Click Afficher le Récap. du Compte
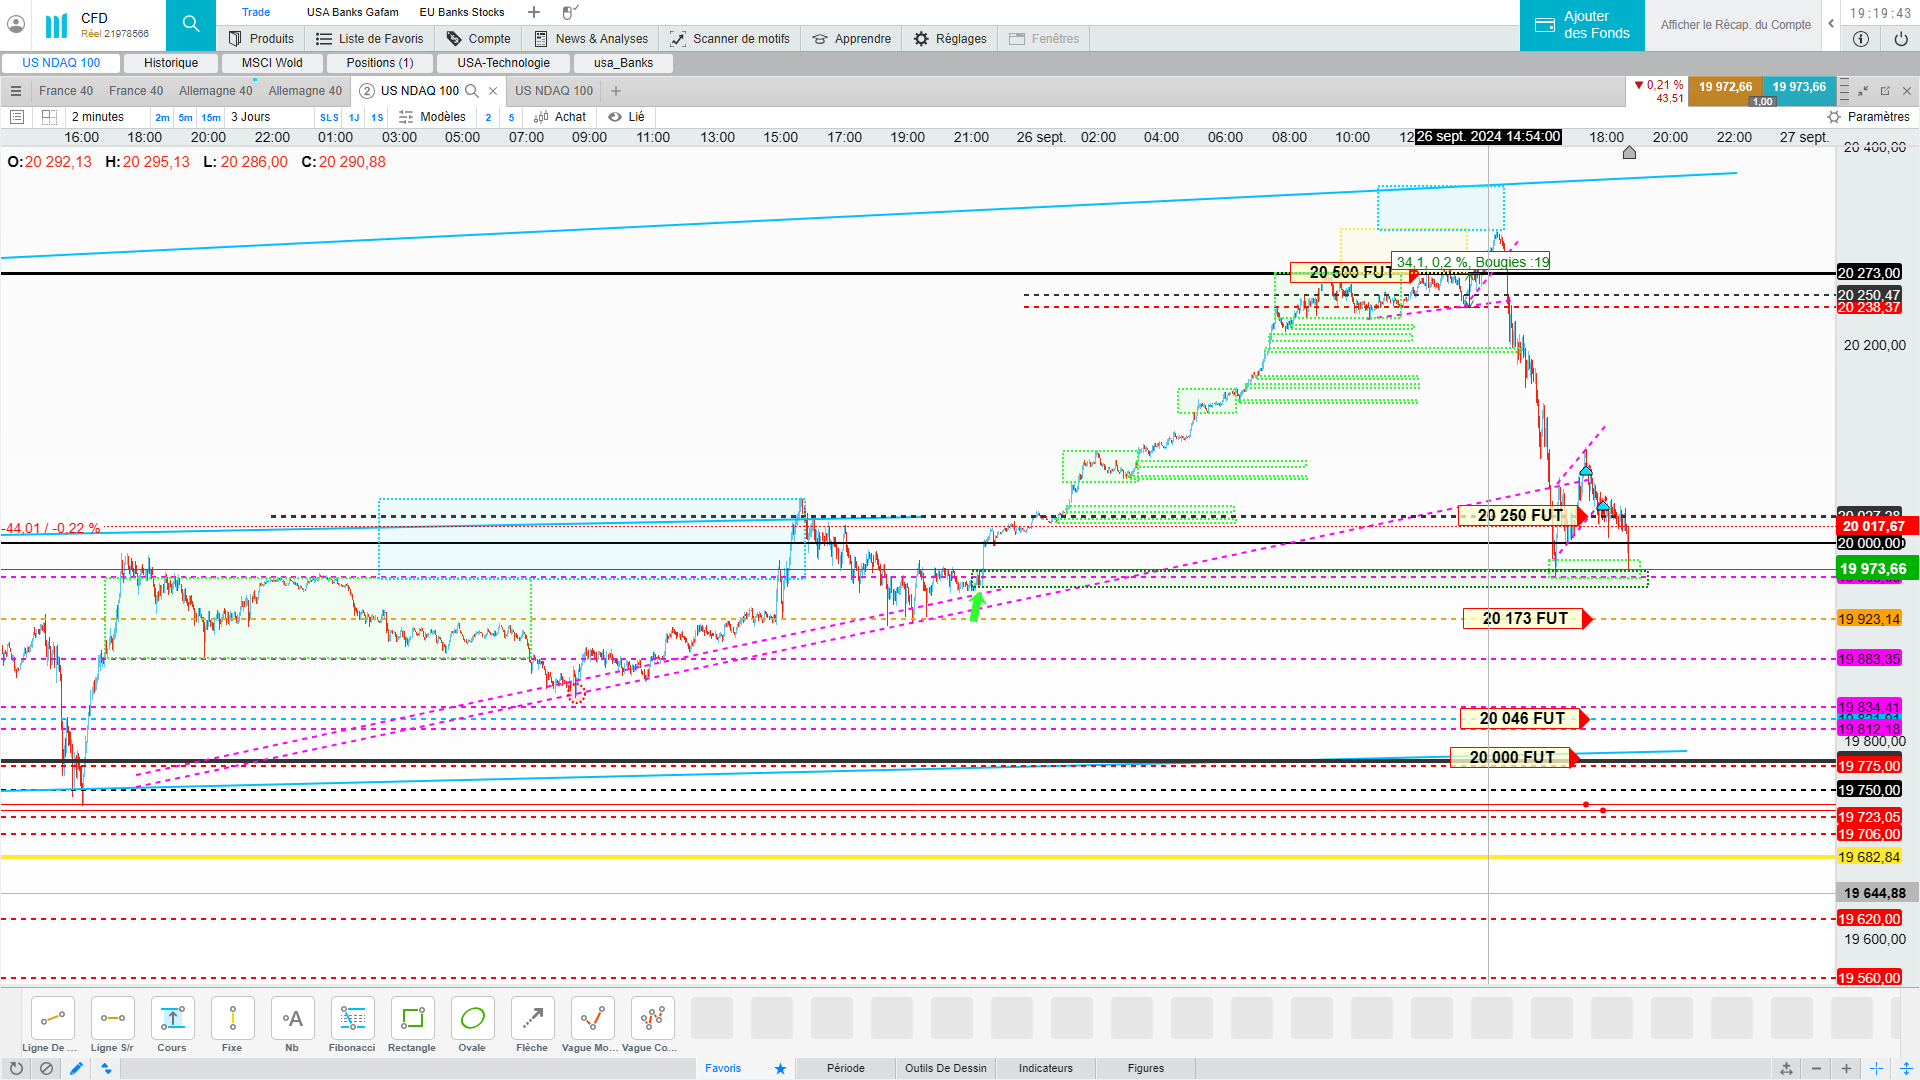This screenshot has height=1080, width=1920. click(1735, 25)
